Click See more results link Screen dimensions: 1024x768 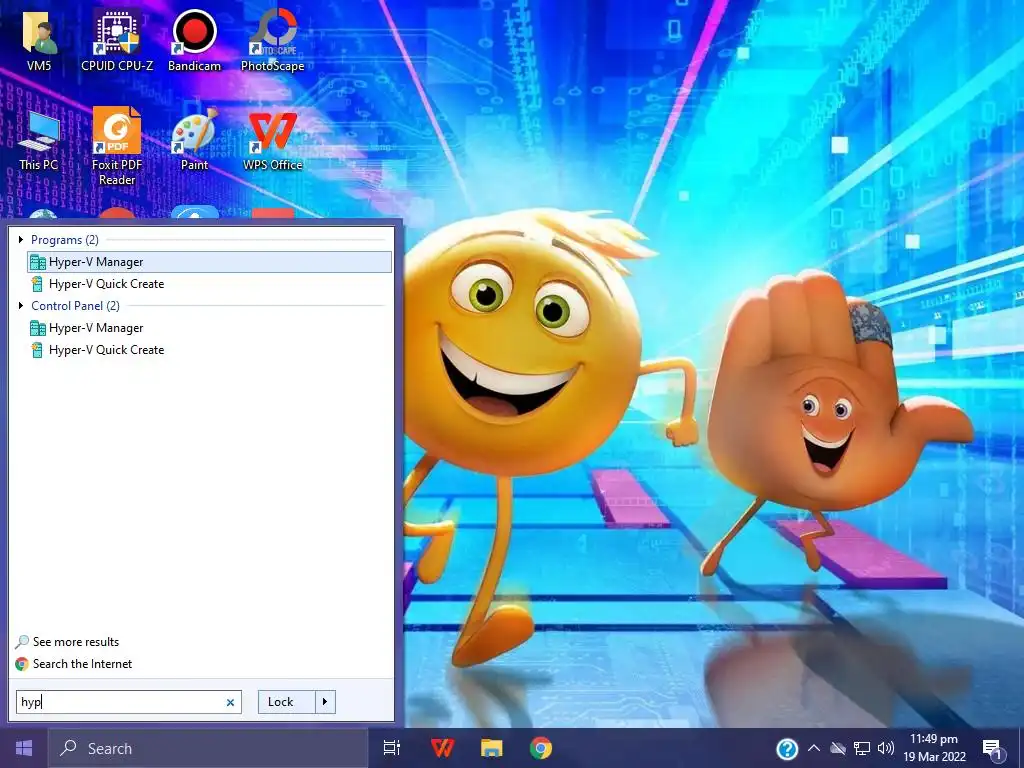click(76, 642)
